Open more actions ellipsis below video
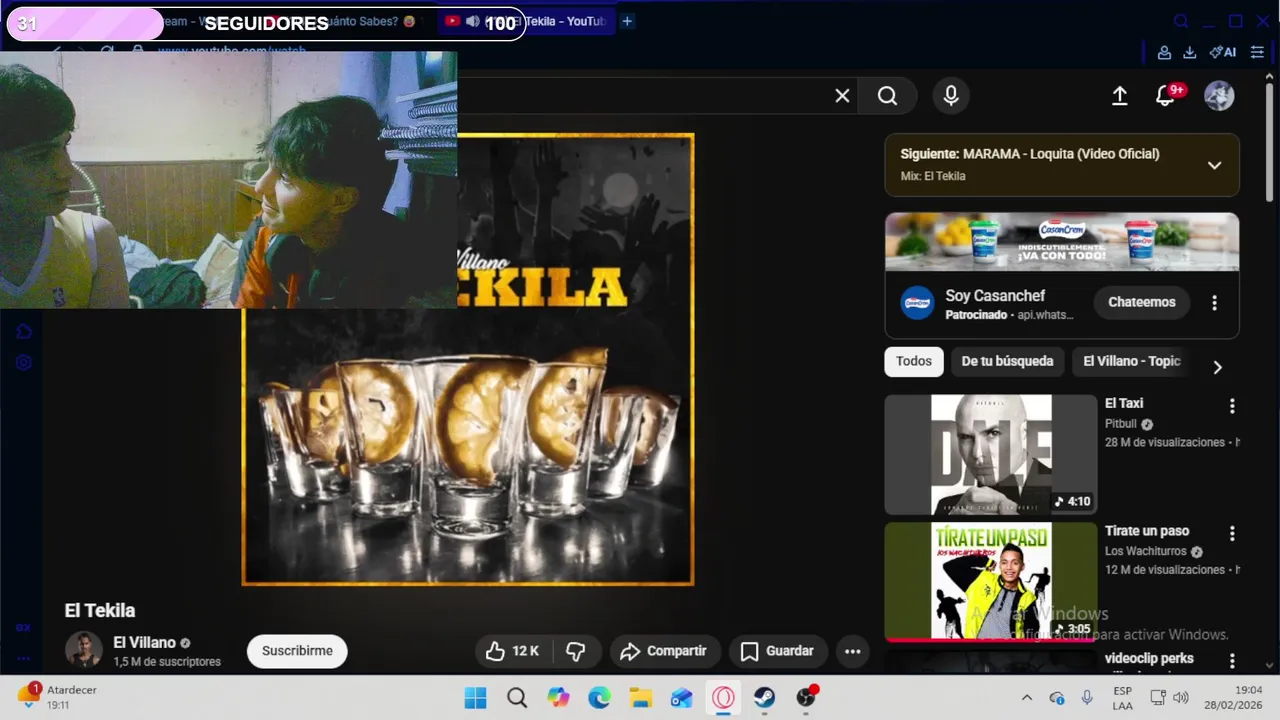The image size is (1280, 720). pos(852,651)
